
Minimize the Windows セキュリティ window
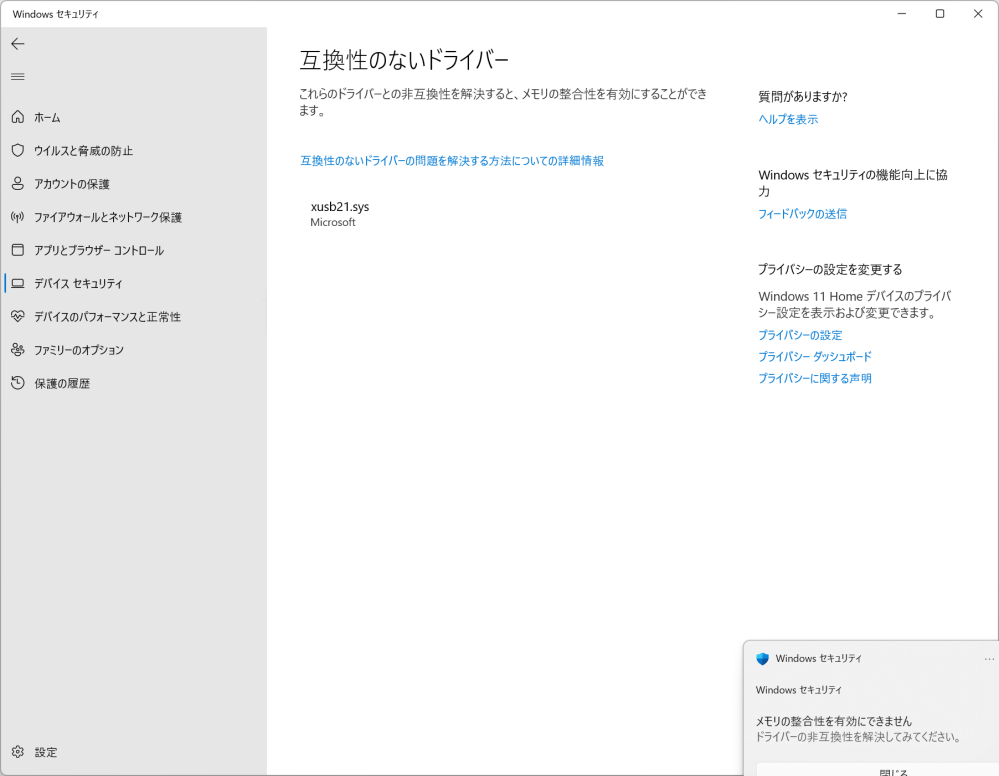[902, 14]
